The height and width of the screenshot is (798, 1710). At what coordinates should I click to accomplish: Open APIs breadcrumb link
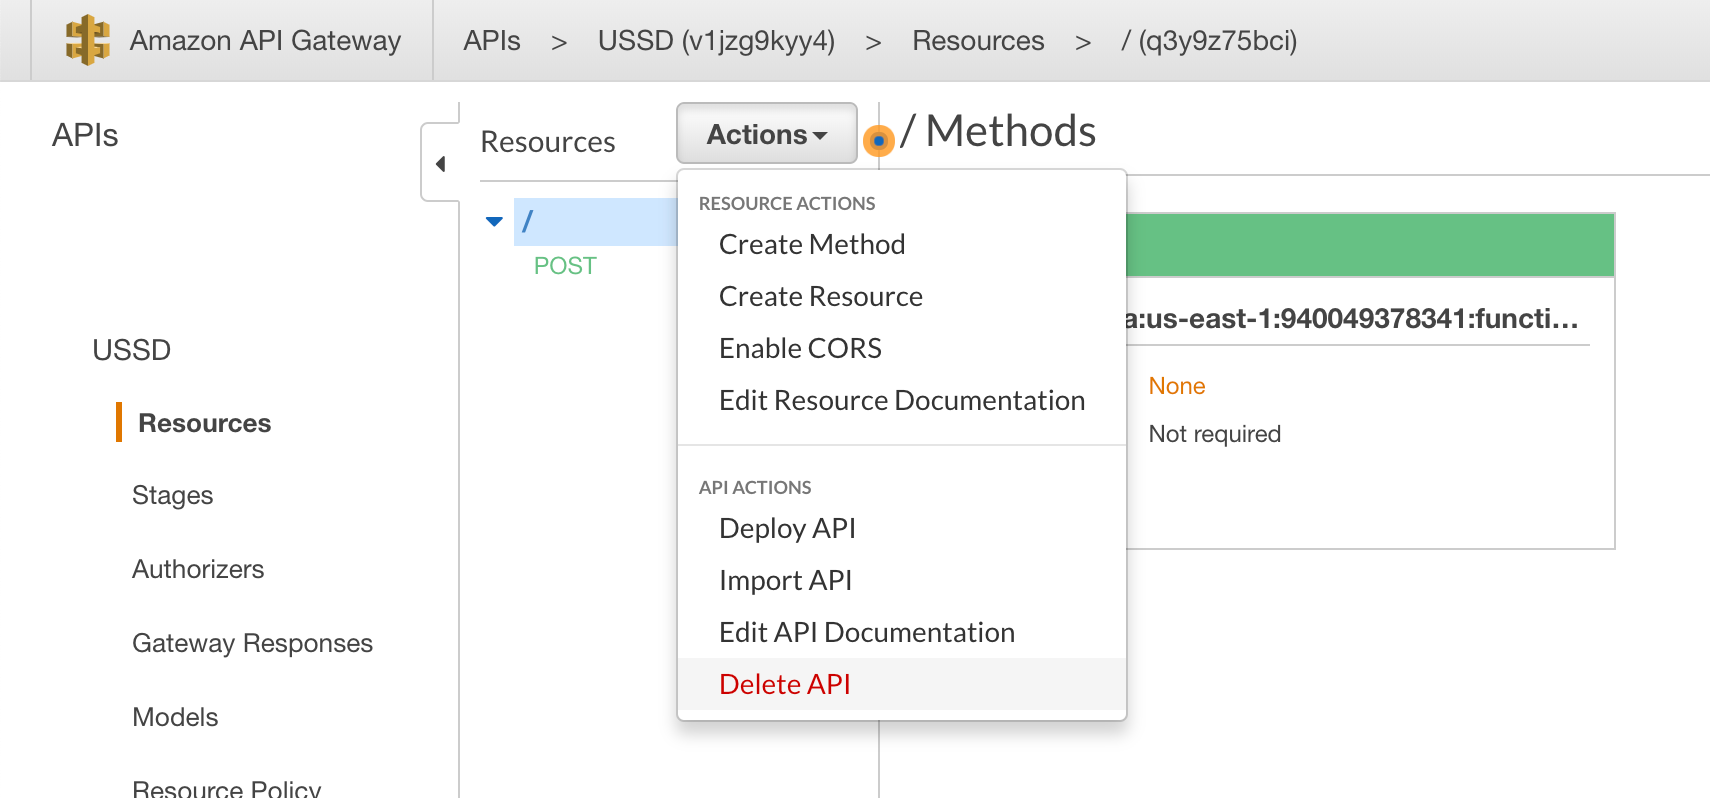point(492,40)
